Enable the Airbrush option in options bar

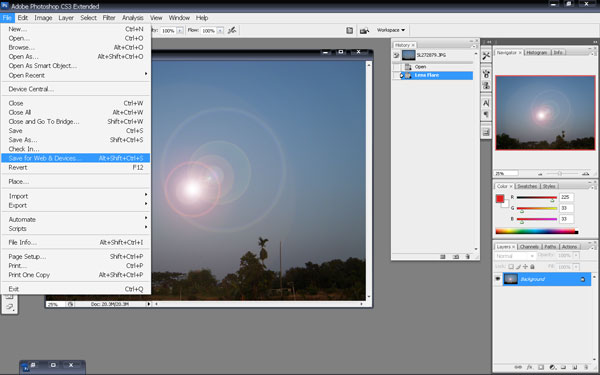pyautogui.click(x=232, y=30)
